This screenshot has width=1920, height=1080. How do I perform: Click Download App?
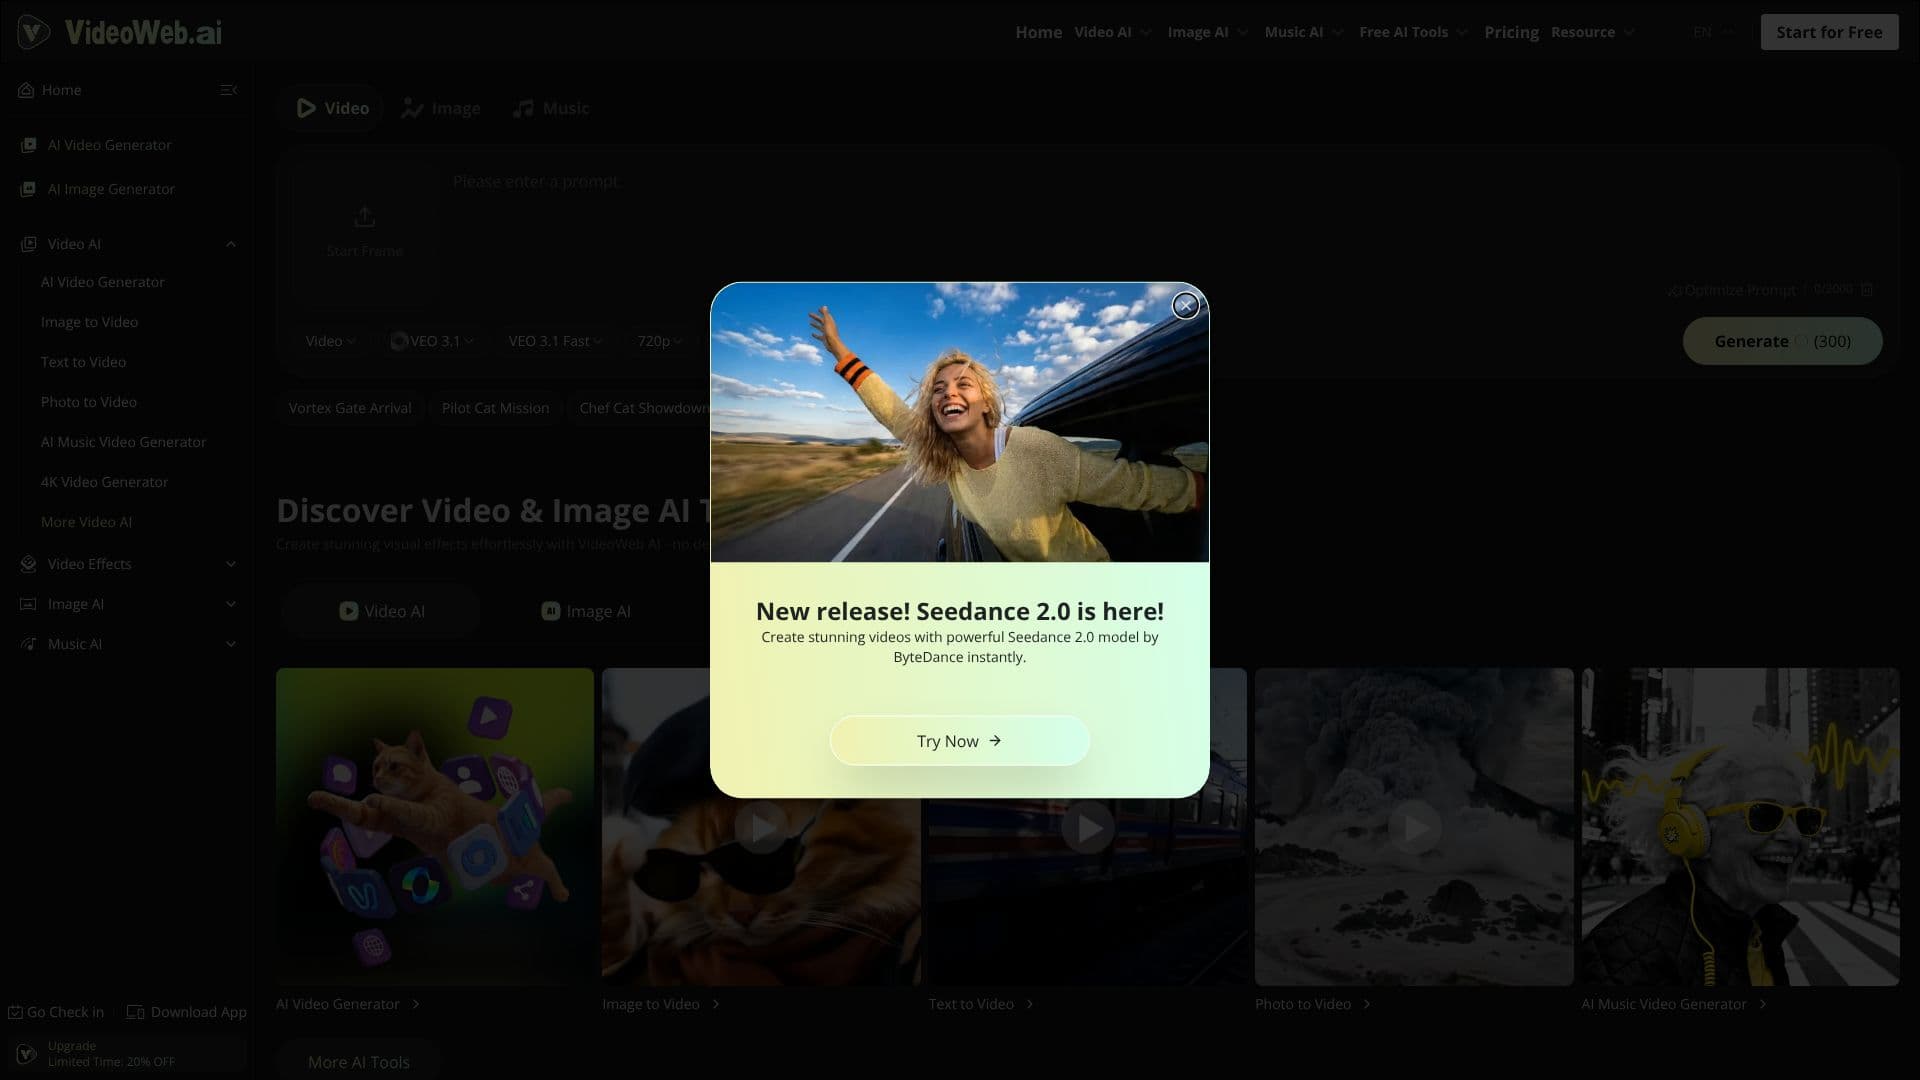click(x=187, y=1012)
